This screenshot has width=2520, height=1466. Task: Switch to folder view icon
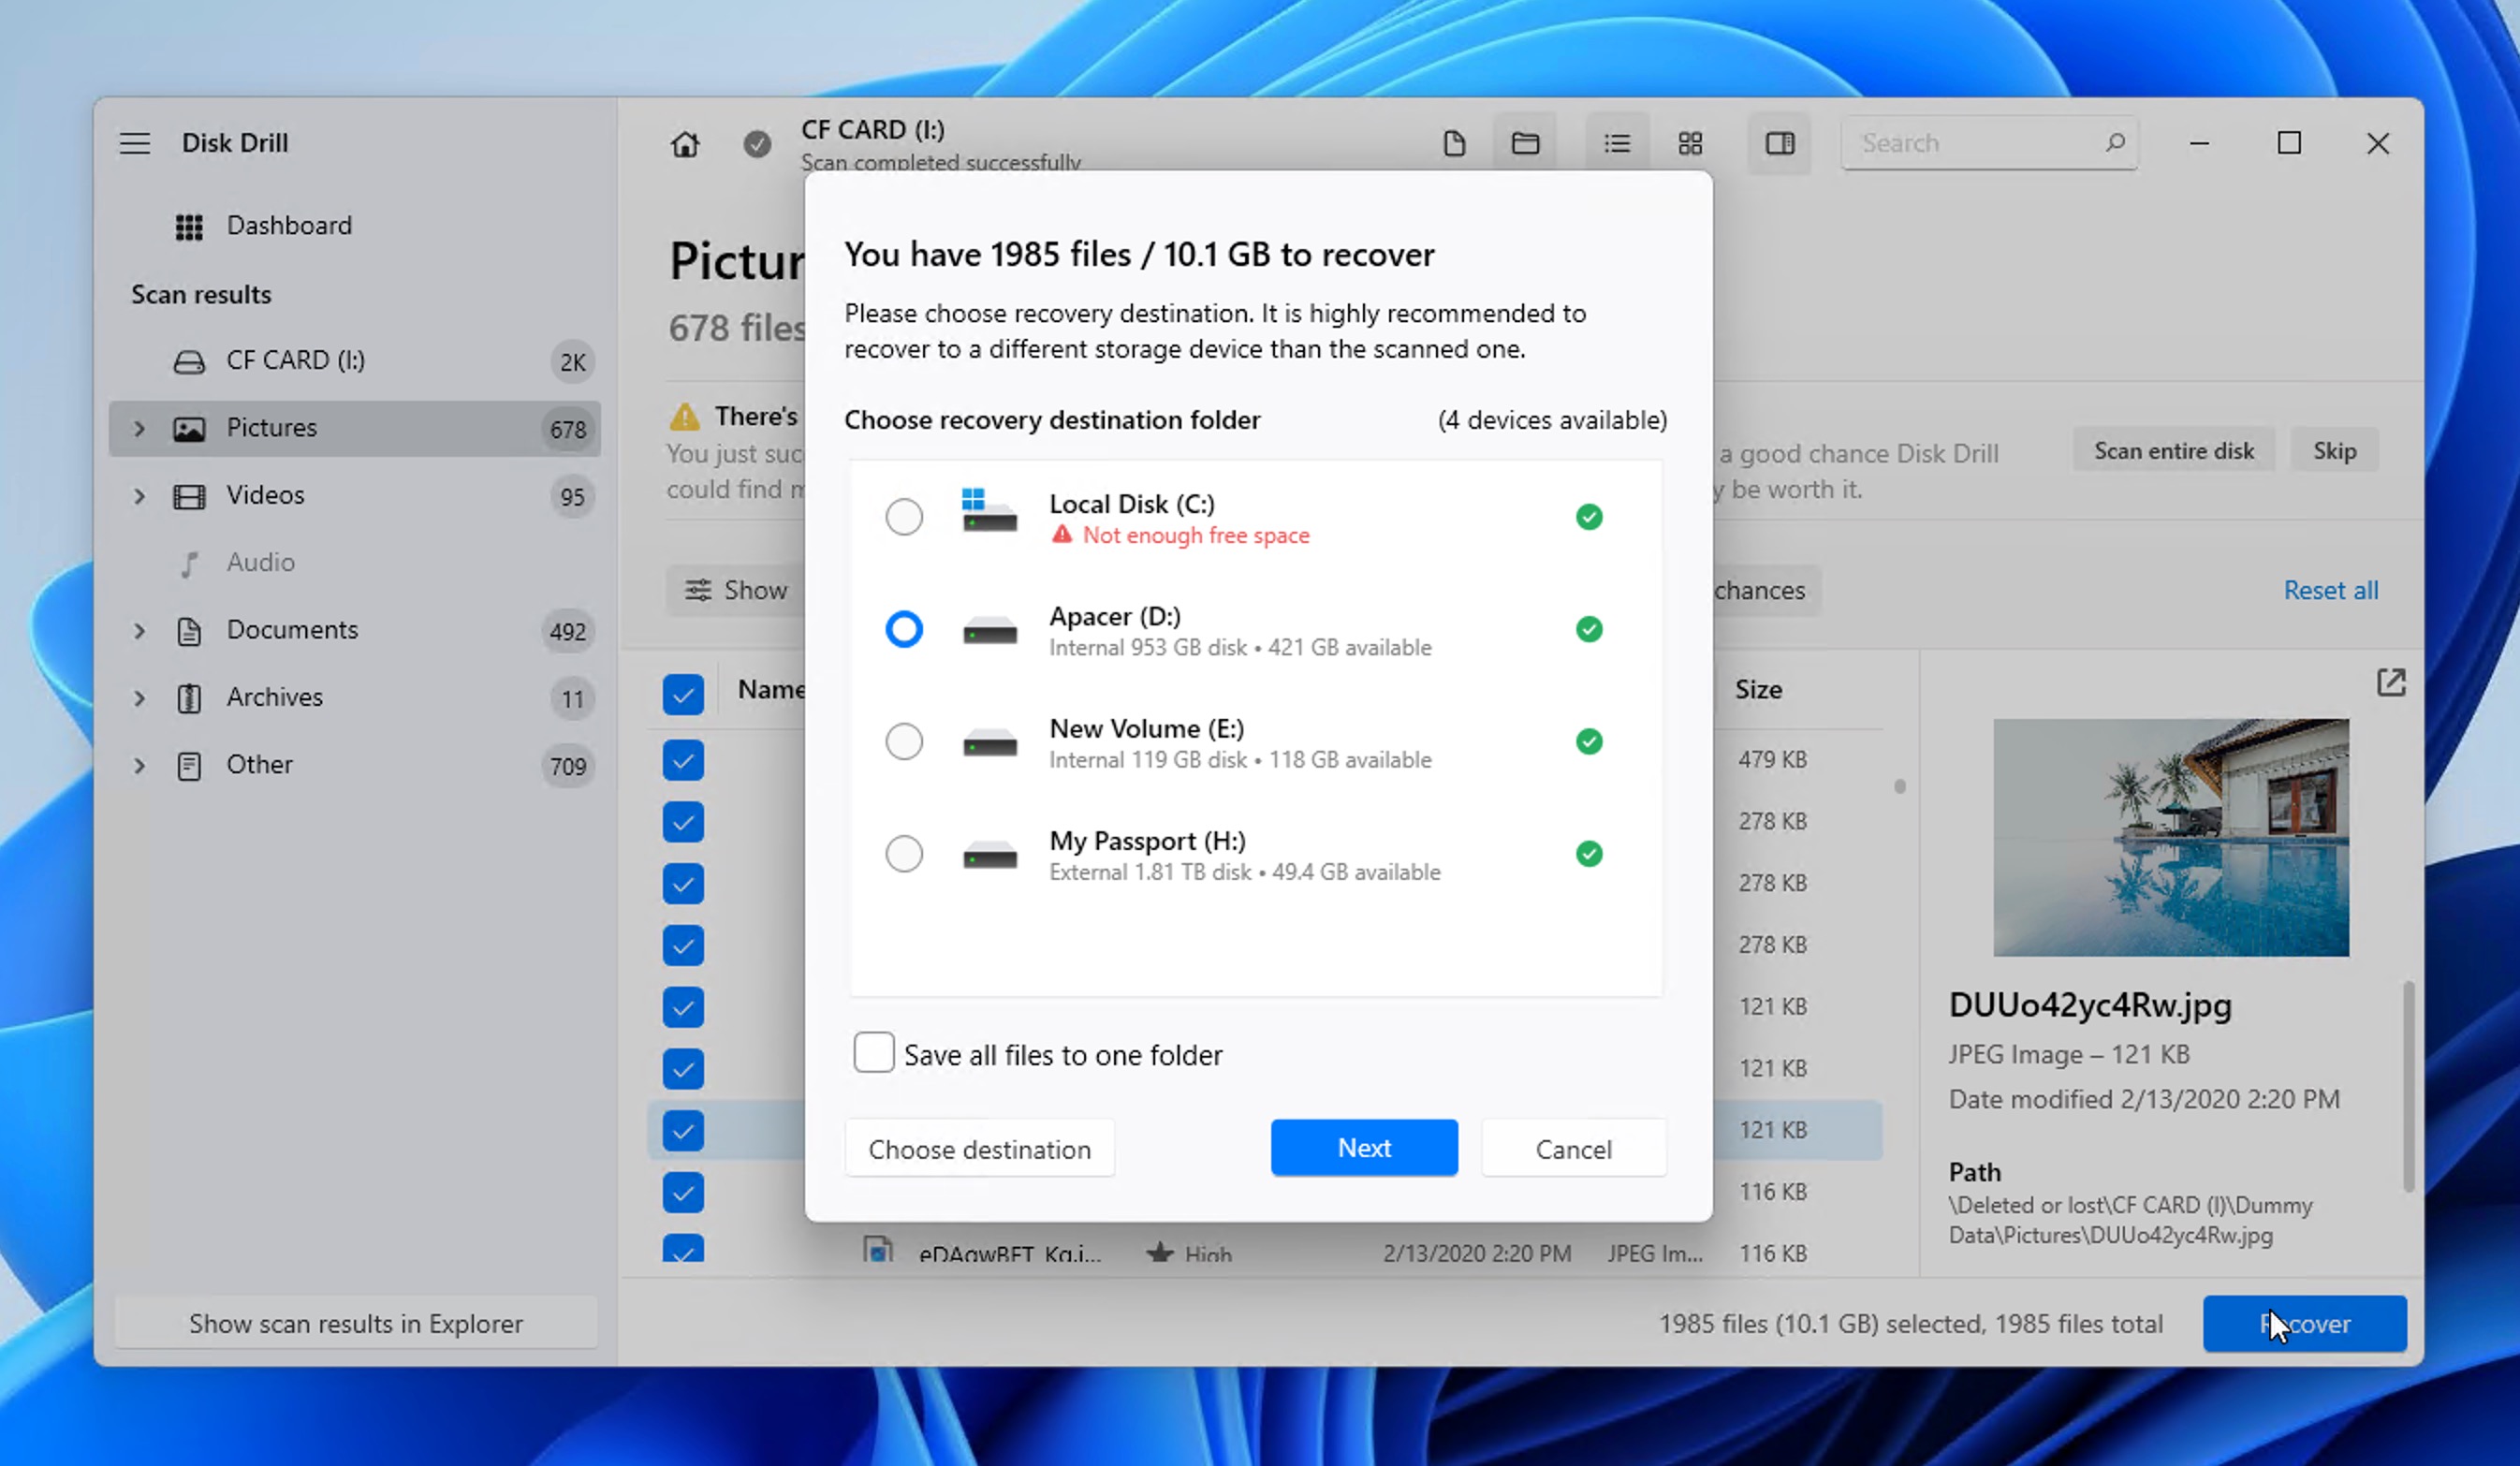(x=1525, y=144)
